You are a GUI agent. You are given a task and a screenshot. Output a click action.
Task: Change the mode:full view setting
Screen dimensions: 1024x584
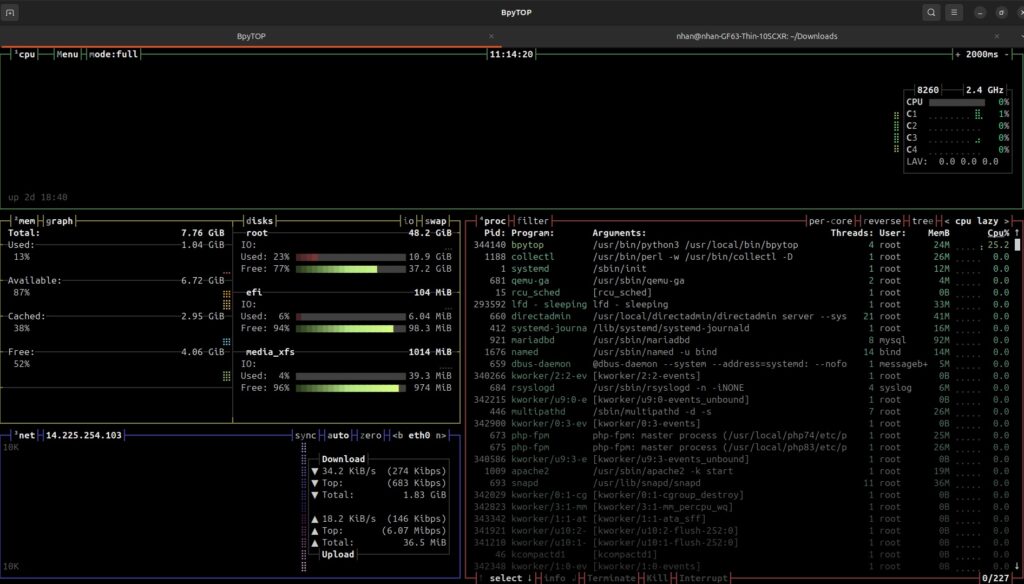coord(113,54)
